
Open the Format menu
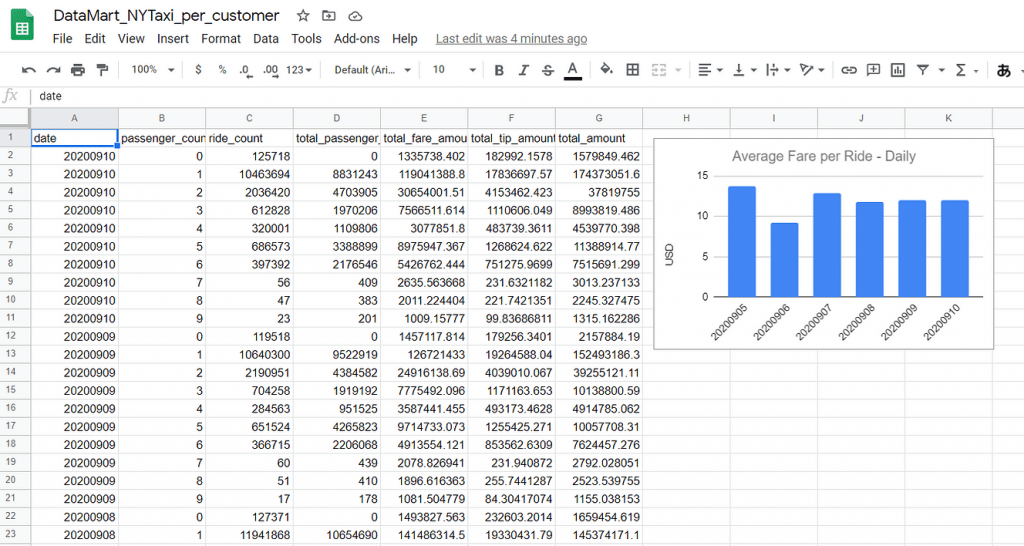tap(221, 39)
